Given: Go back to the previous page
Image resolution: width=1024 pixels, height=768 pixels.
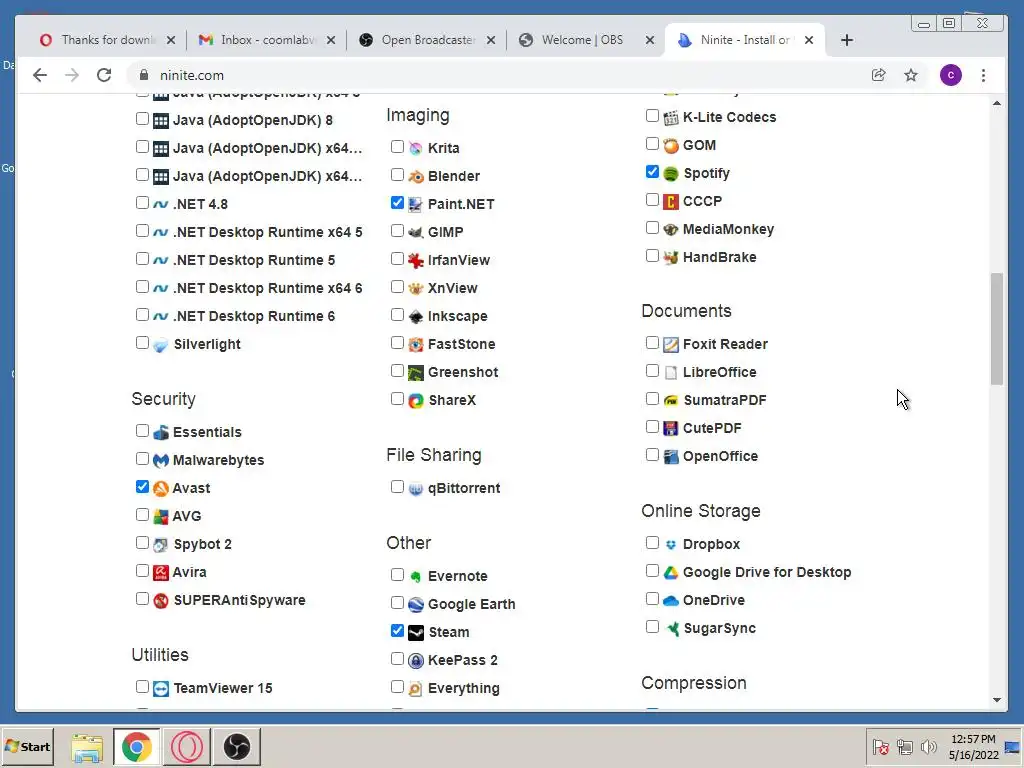Looking at the screenshot, I should click(40, 75).
